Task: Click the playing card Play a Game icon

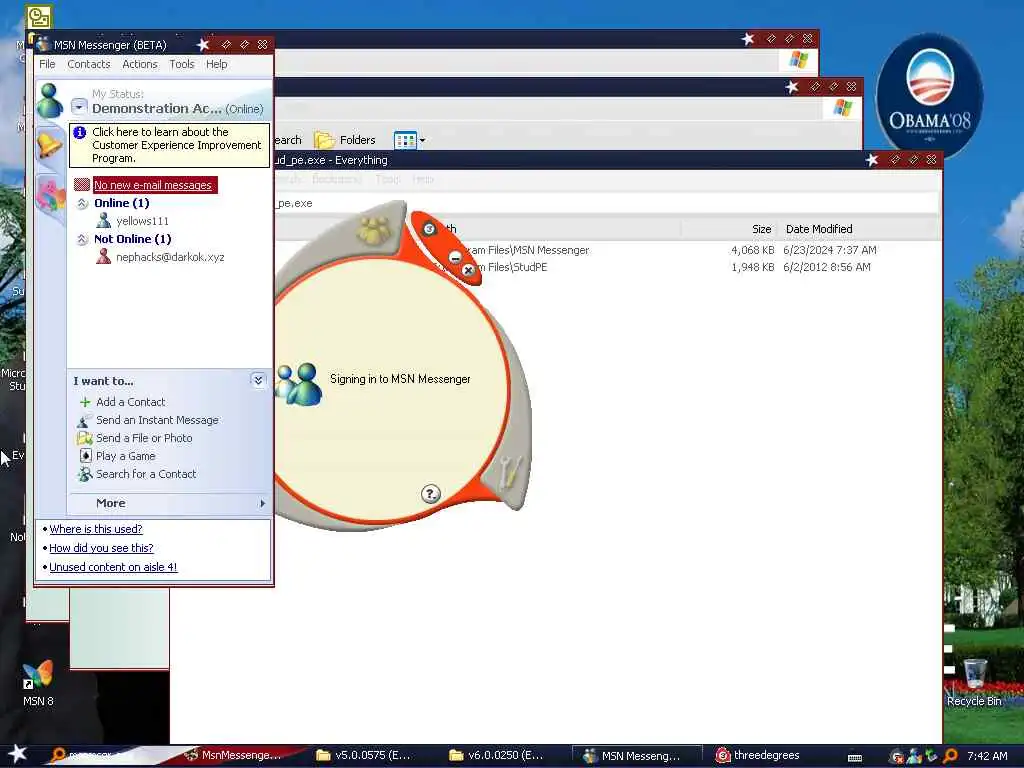Action: (86, 456)
